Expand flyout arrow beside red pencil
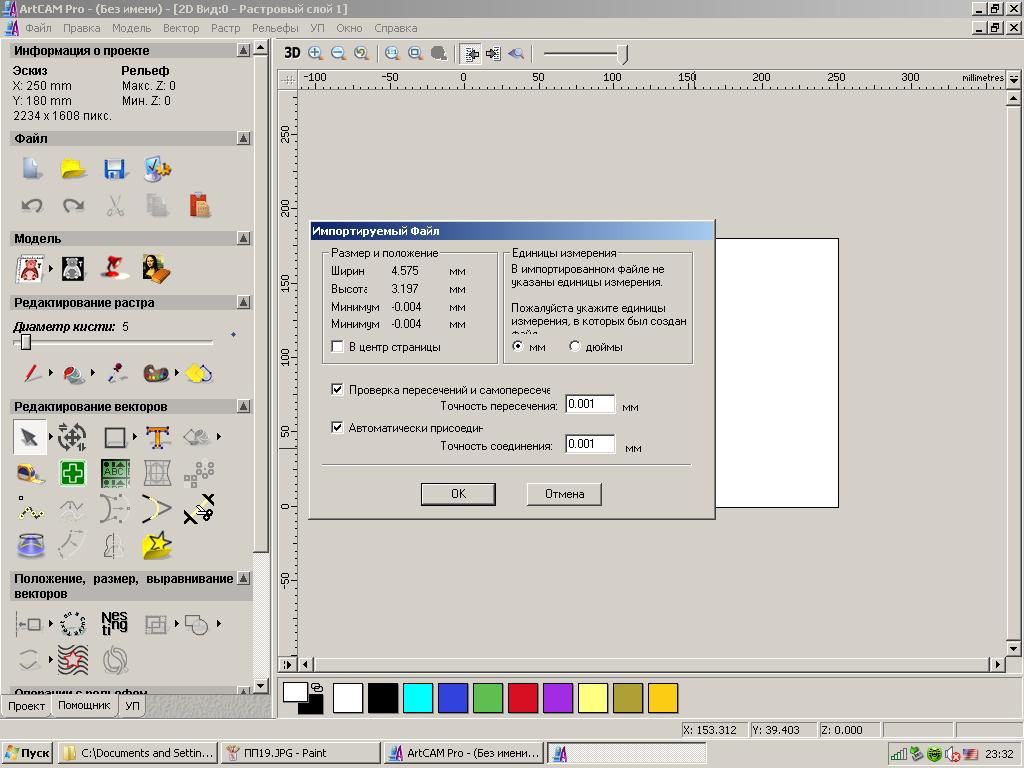Image resolution: width=1024 pixels, height=768 pixels. click(x=50, y=372)
